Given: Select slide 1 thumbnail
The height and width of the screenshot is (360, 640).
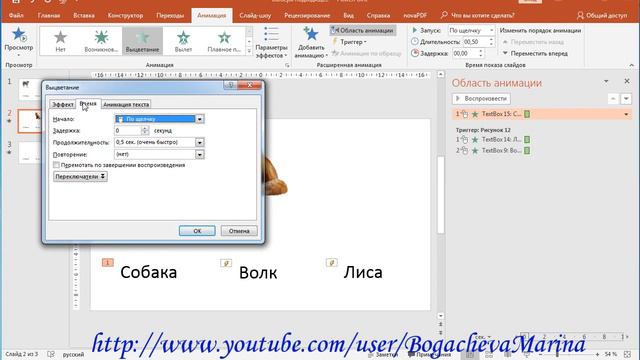Looking at the screenshot, I should click(30, 89).
